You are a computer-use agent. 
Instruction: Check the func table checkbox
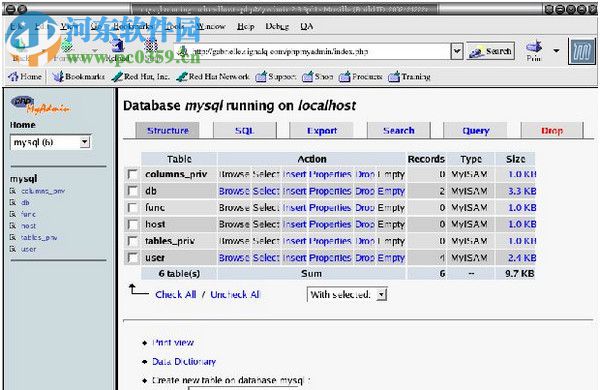click(132, 208)
